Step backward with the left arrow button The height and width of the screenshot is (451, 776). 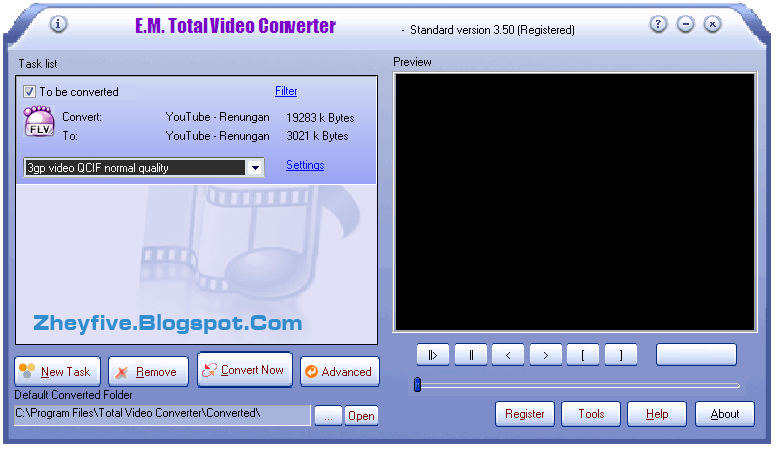tap(508, 355)
